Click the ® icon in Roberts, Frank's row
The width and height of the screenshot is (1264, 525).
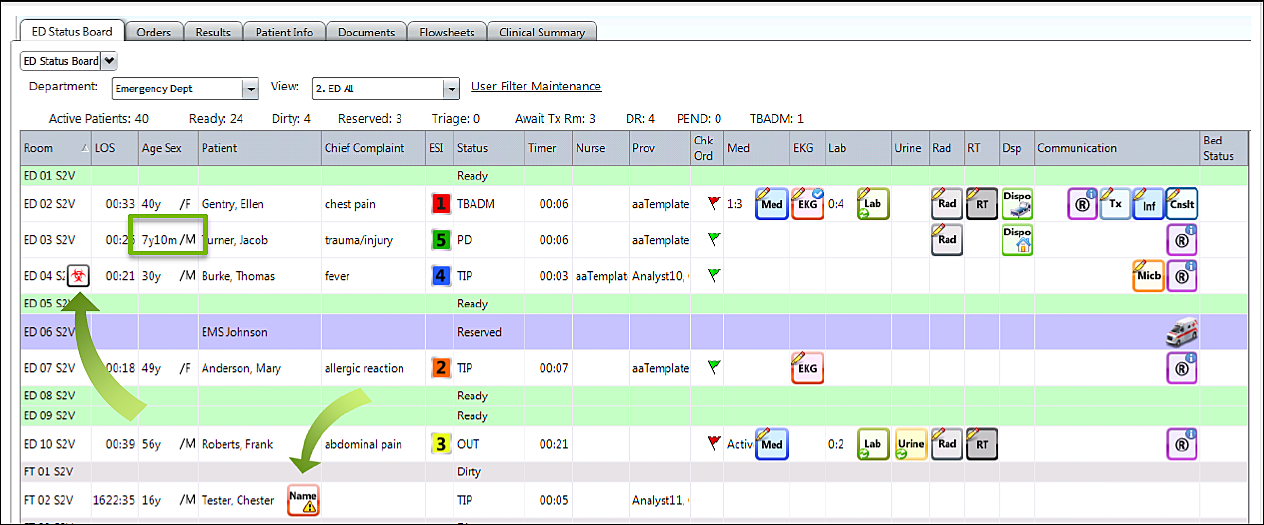click(1182, 444)
